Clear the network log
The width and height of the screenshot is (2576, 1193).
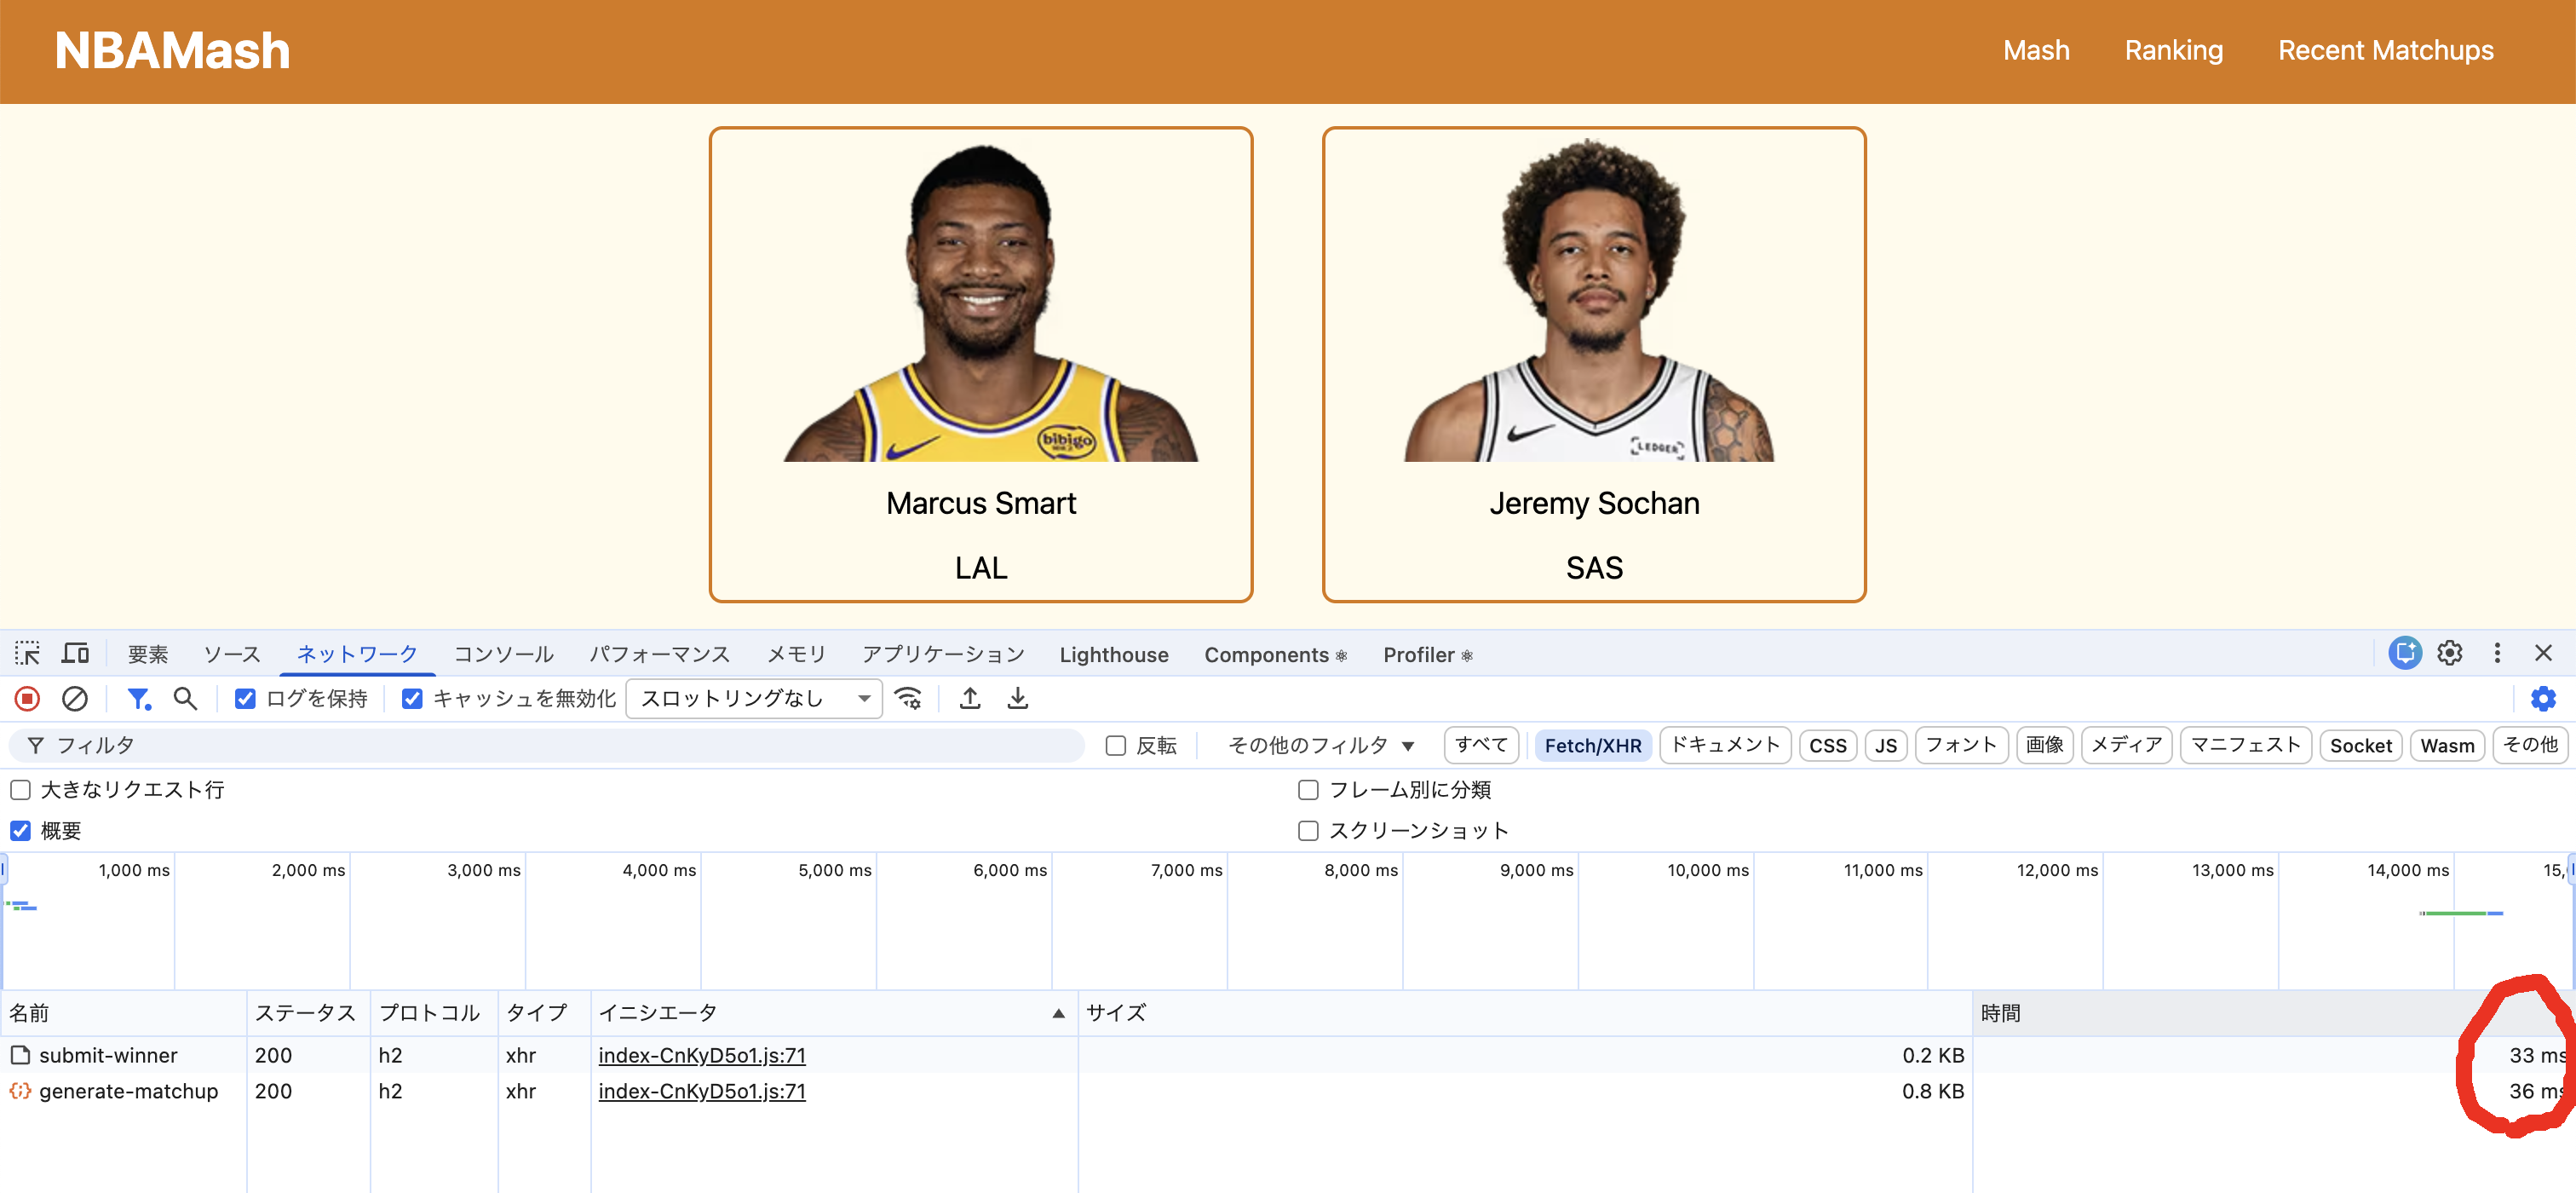click(75, 698)
